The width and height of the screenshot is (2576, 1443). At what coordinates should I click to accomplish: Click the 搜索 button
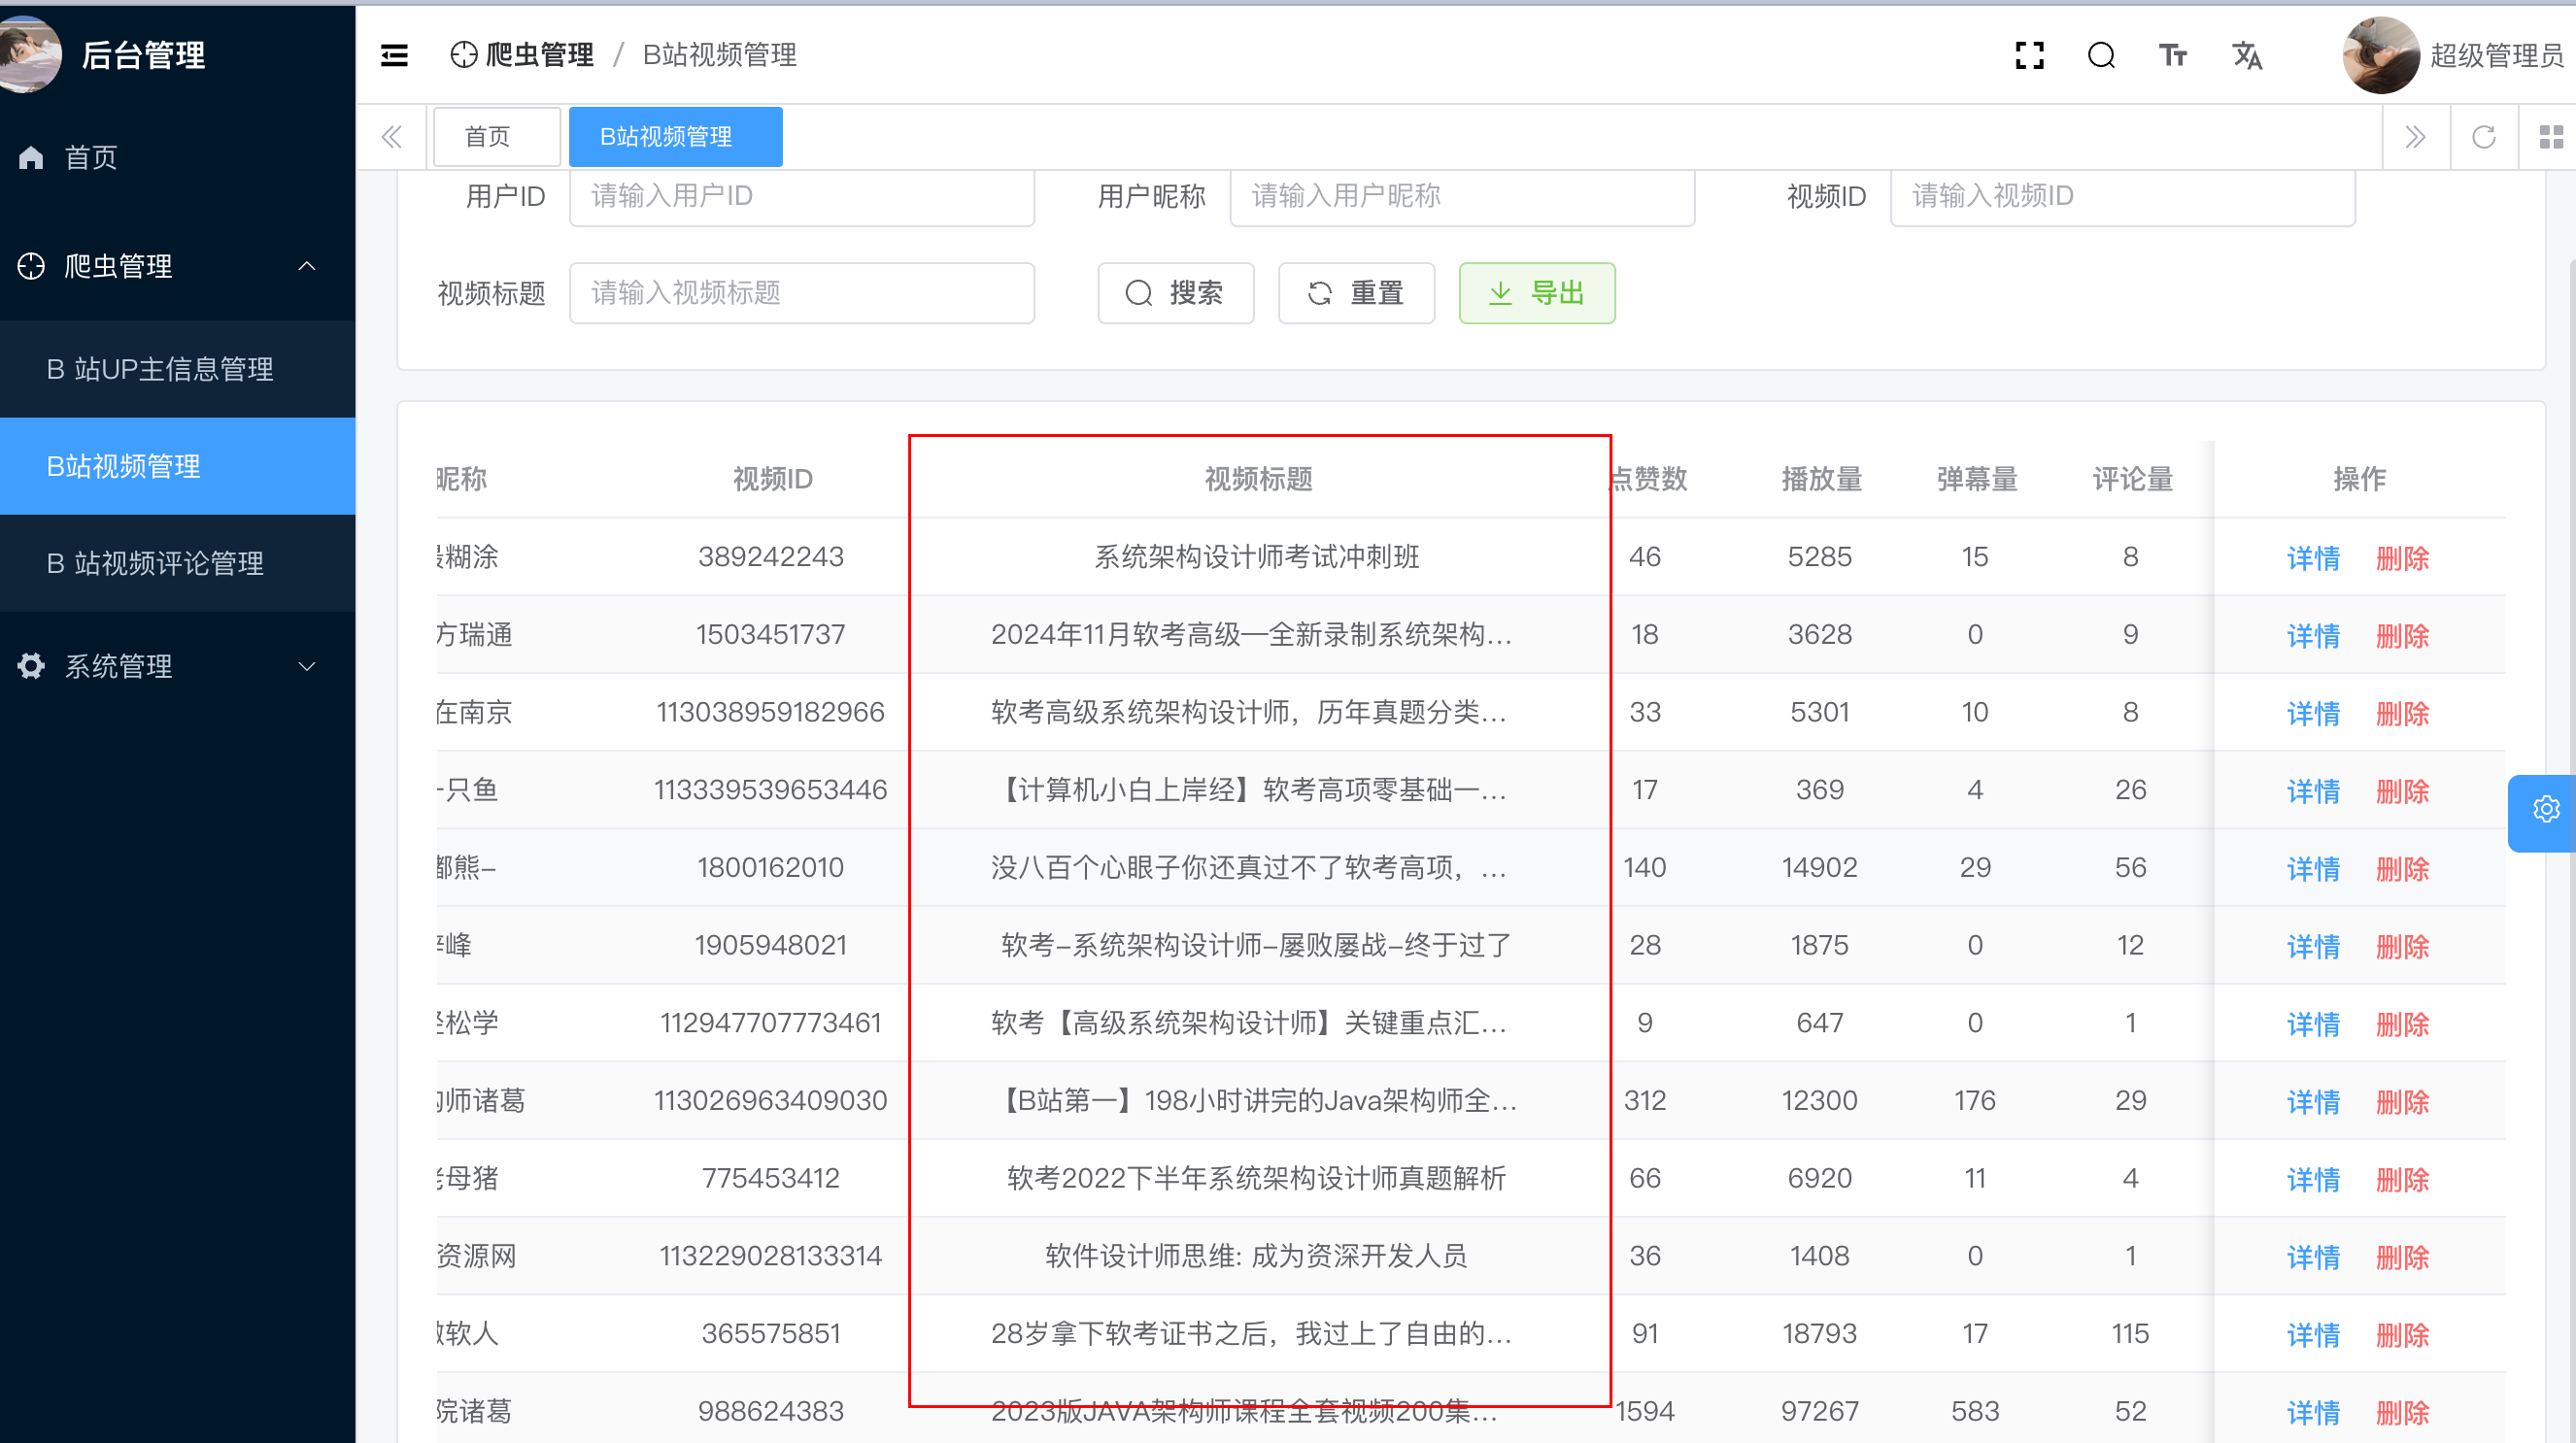pos(1176,293)
